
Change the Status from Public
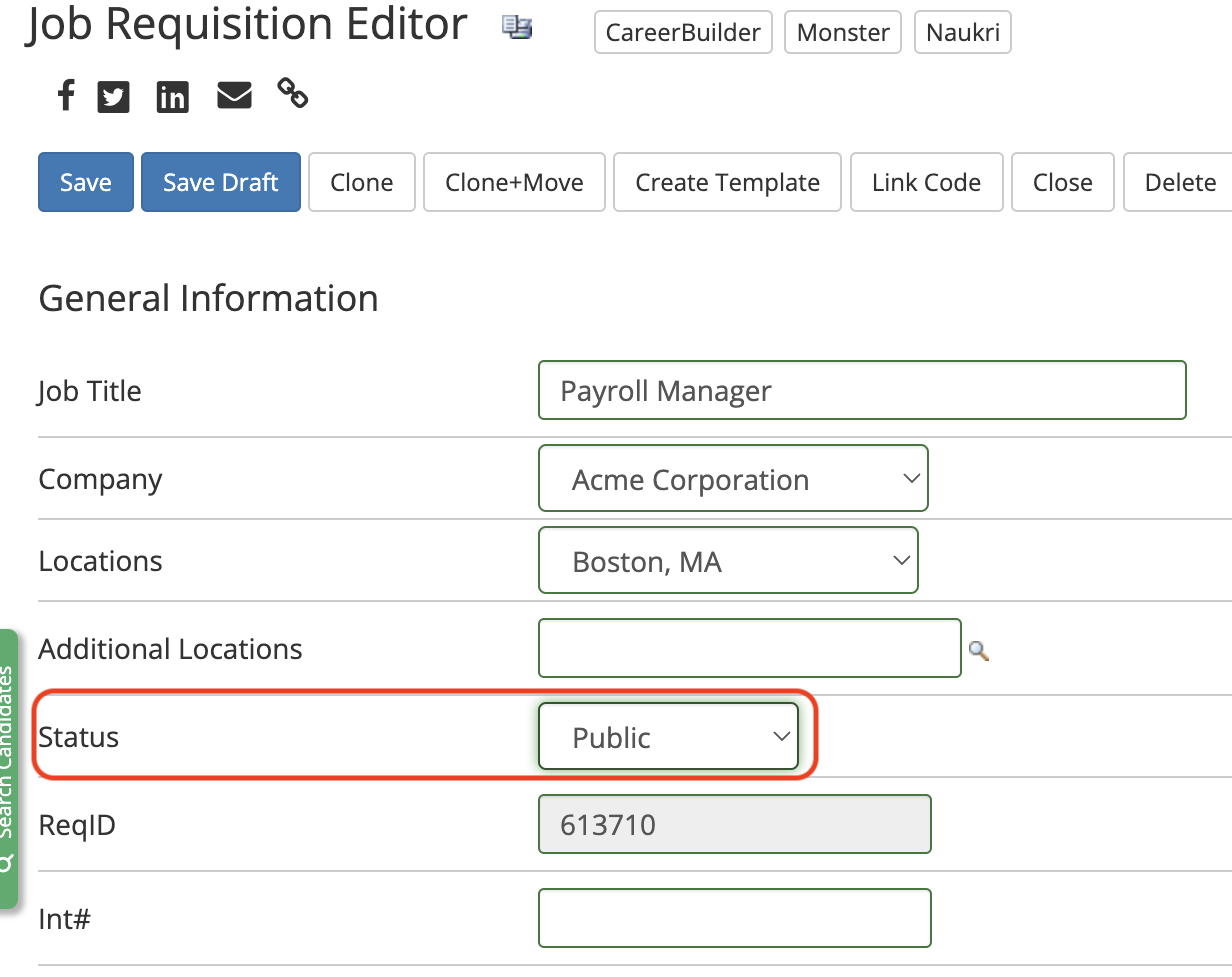(668, 736)
